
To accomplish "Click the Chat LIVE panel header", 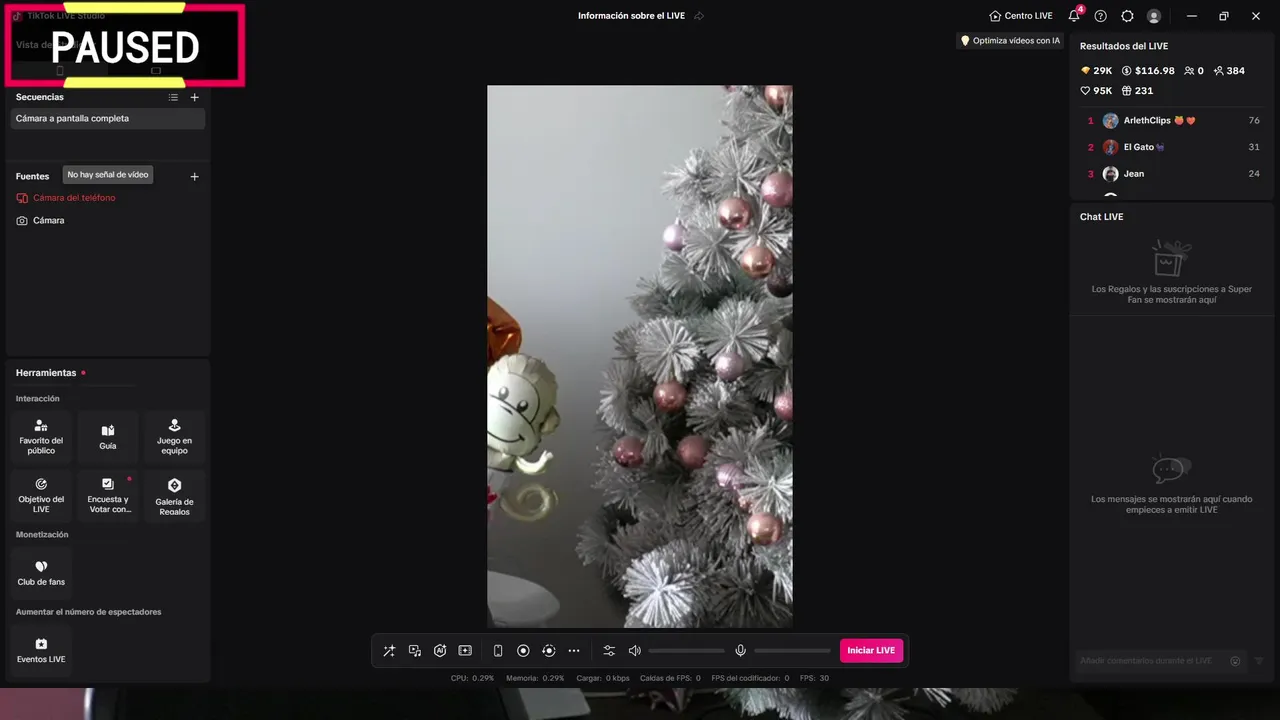I will point(1102,217).
